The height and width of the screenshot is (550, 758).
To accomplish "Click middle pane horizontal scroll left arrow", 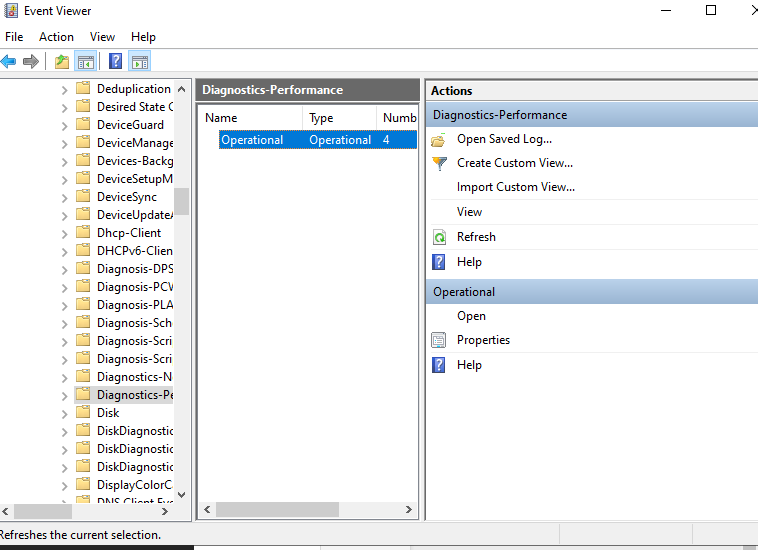I will [207, 509].
